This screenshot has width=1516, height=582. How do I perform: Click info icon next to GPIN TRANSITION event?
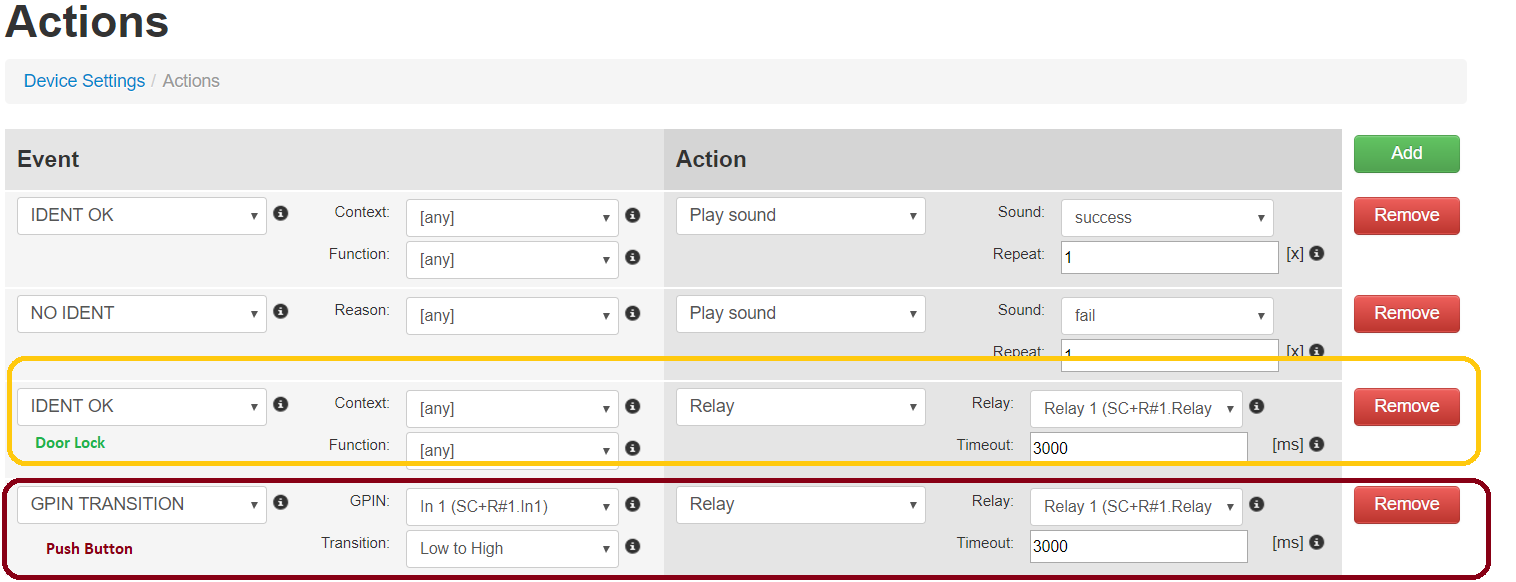click(281, 503)
